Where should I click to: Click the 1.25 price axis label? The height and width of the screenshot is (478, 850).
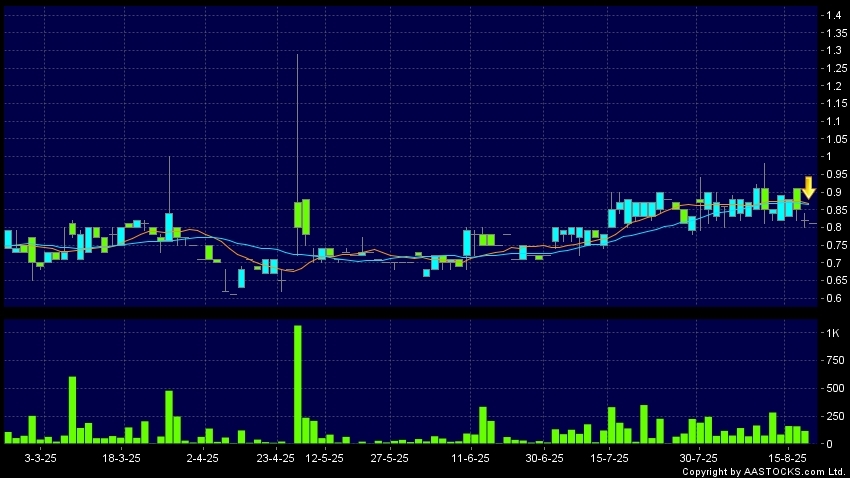click(x=836, y=68)
